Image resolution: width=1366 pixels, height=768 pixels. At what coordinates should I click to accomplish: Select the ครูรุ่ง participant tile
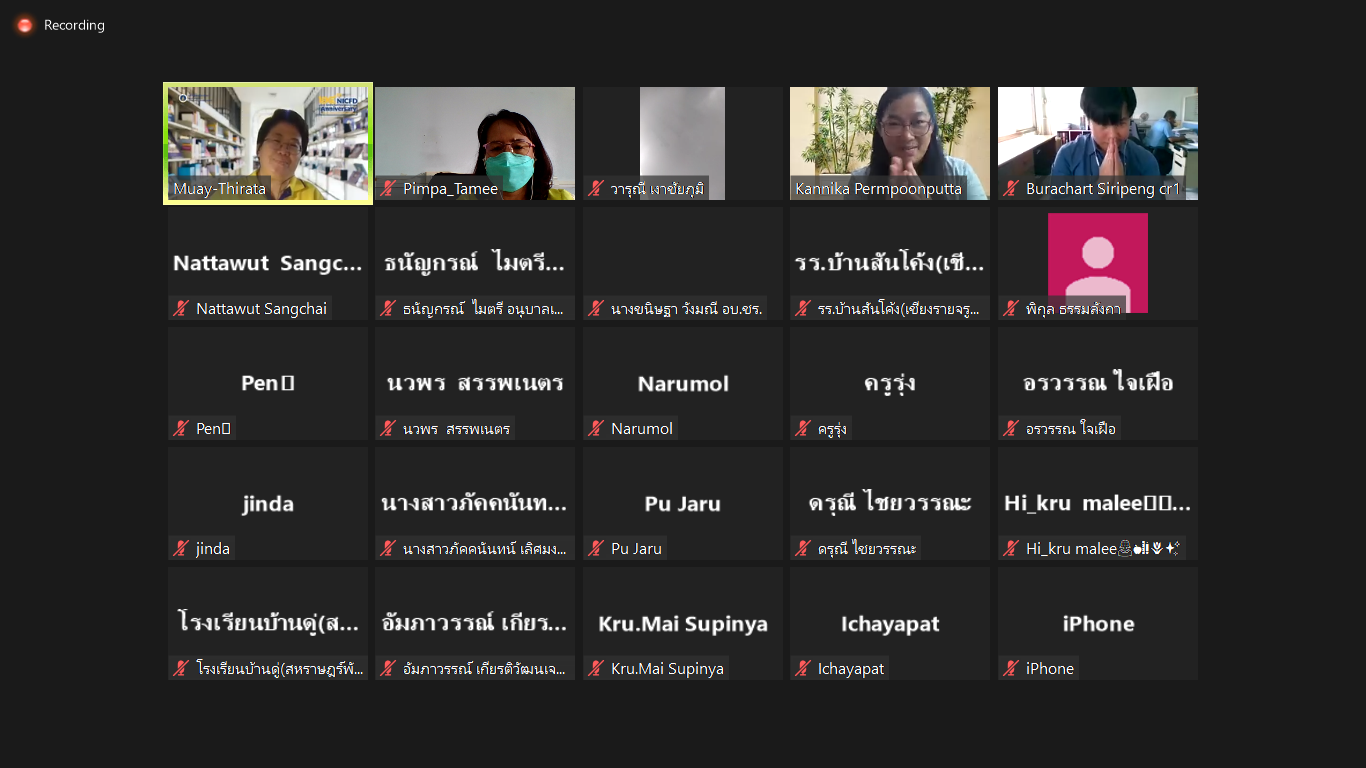pyautogui.click(x=889, y=384)
